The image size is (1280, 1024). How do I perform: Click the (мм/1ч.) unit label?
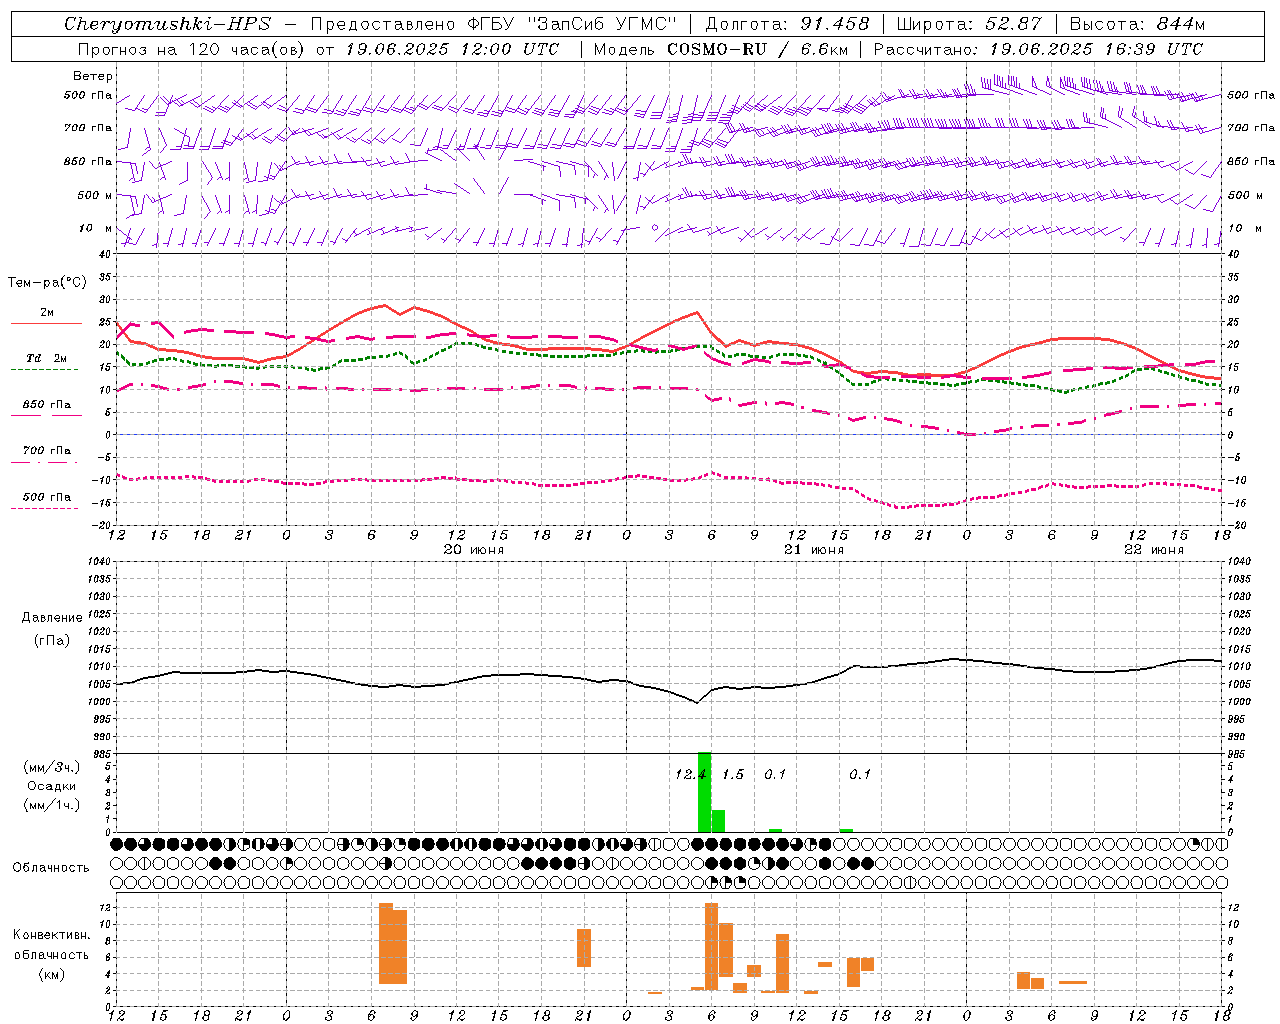[x=52, y=805]
